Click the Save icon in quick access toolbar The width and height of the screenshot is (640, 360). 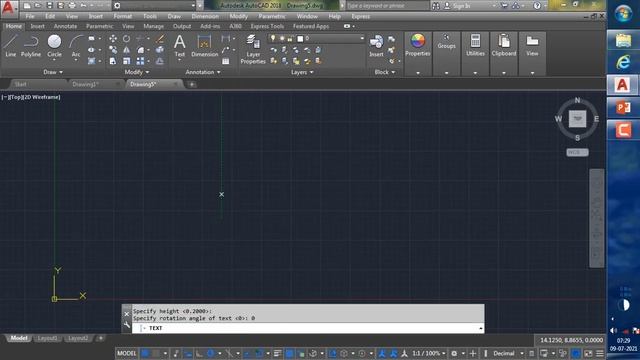pyautogui.click(x=49, y=6)
